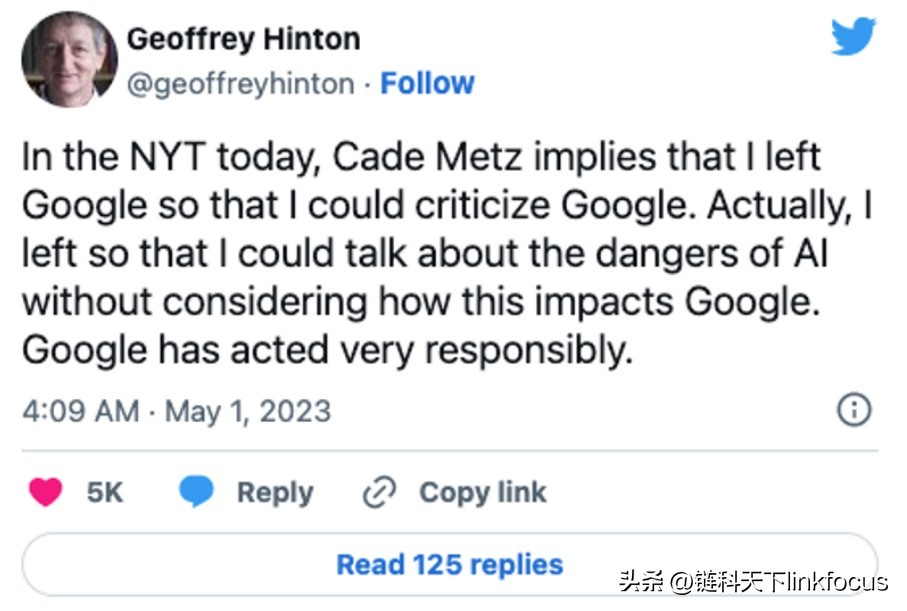Viewport: 907px width, 611px height.
Task: Click the Twitter bird logo icon
Action: (851, 38)
